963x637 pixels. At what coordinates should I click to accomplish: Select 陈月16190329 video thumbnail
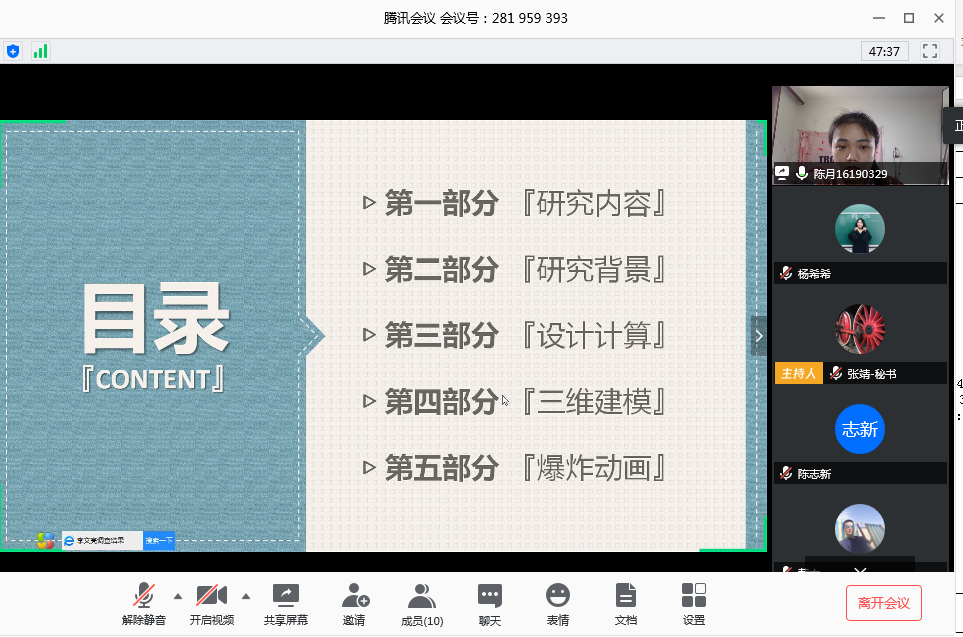860,134
